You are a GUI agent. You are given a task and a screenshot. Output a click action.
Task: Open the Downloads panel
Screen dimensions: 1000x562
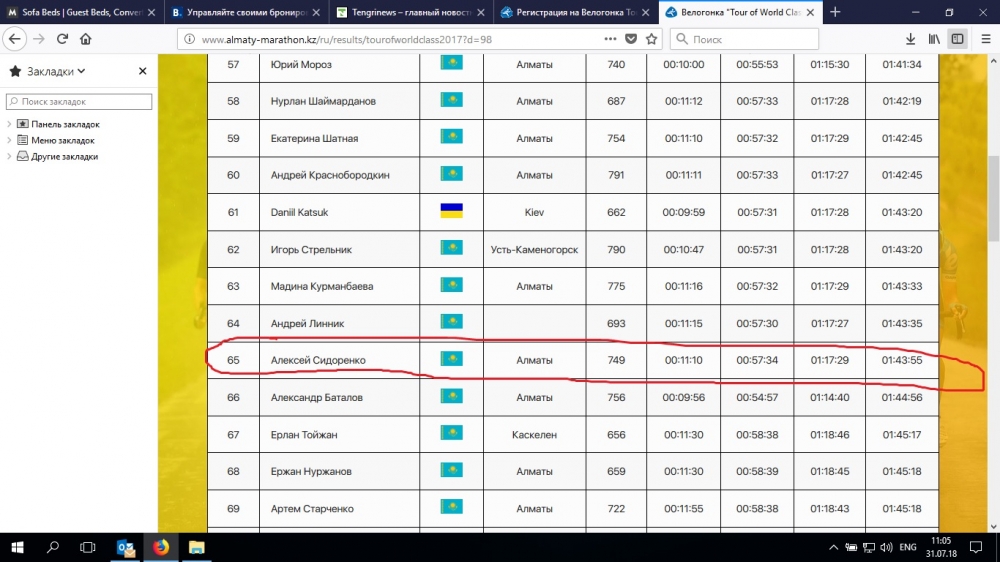click(x=910, y=39)
